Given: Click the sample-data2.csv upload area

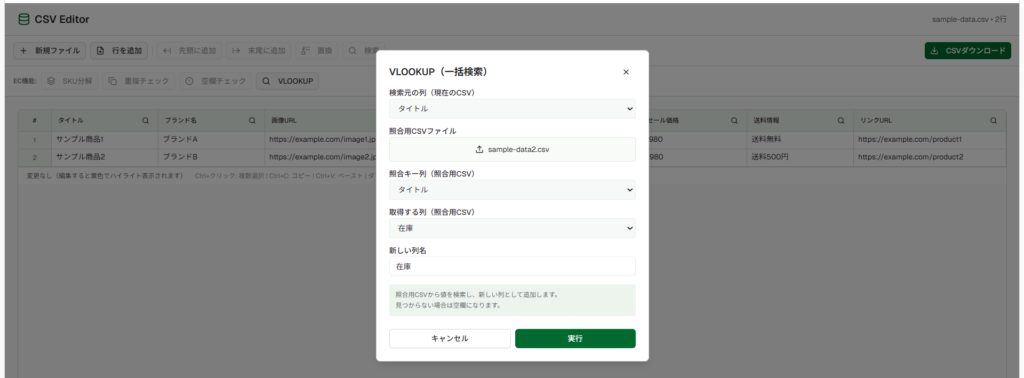Looking at the screenshot, I should [512, 150].
